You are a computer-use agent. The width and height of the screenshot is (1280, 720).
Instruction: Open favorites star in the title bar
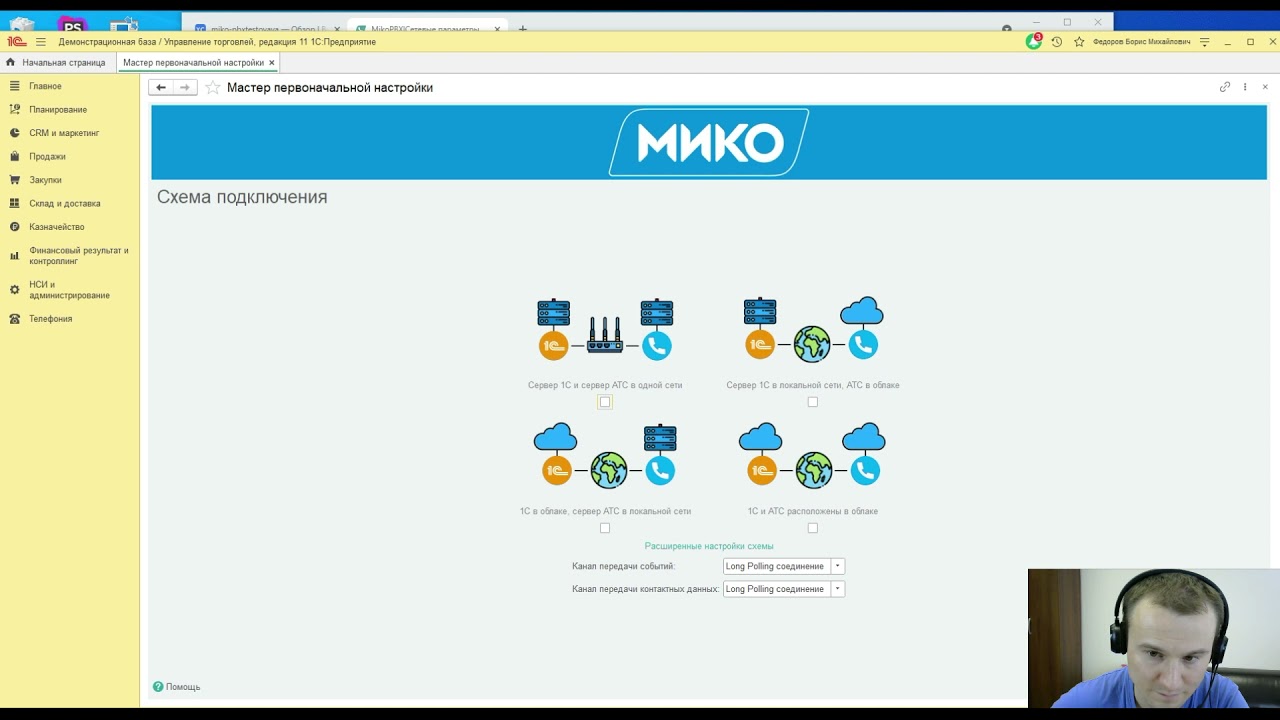[x=1079, y=42]
